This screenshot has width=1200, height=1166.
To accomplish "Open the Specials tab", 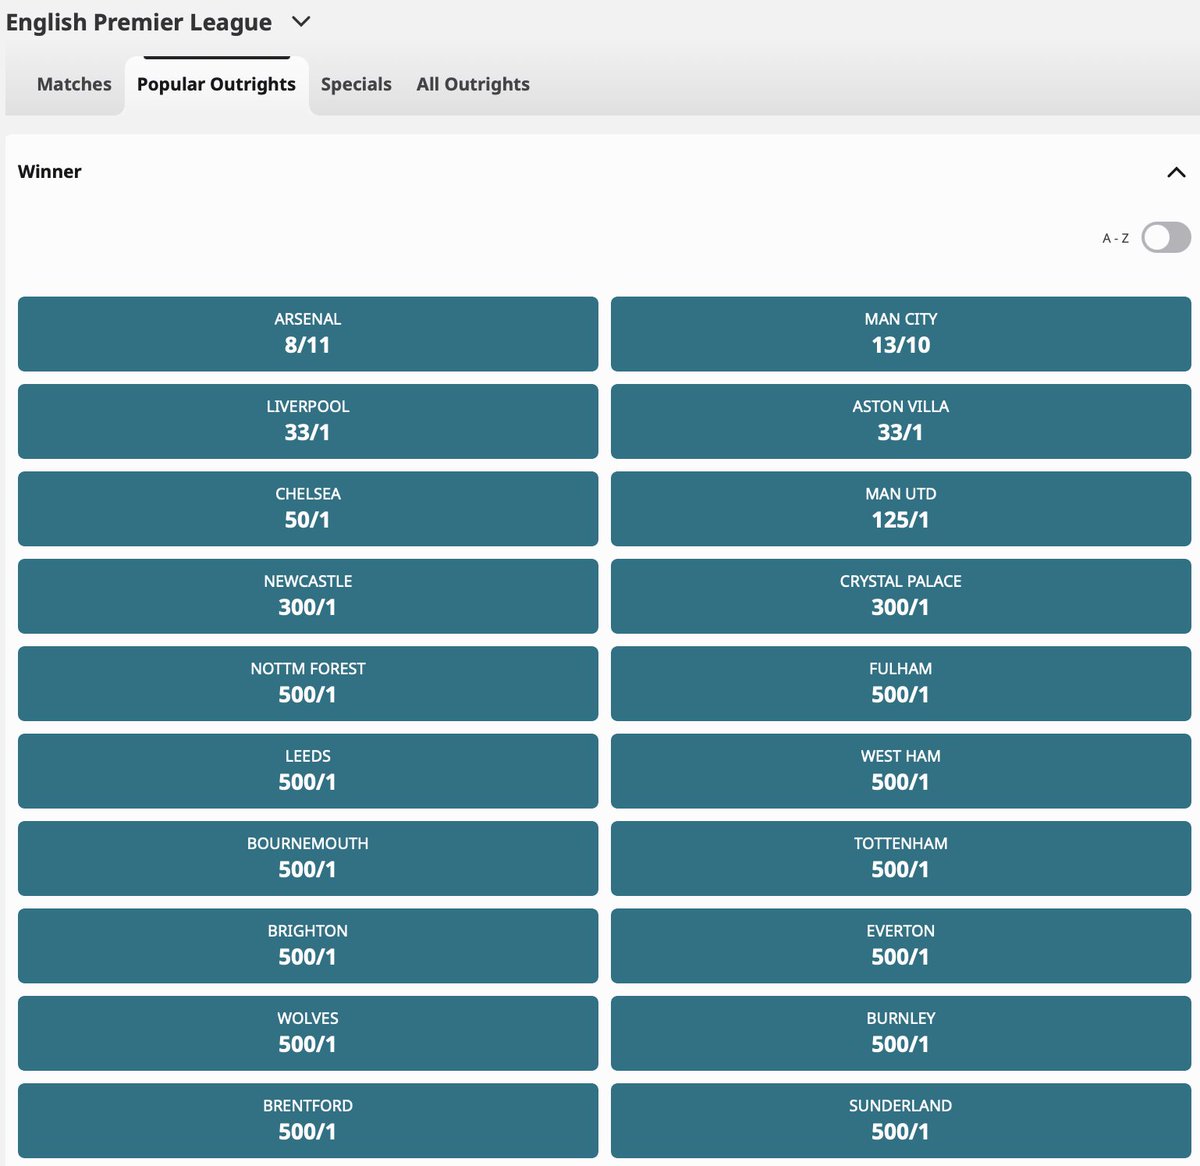I will pos(356,84).
